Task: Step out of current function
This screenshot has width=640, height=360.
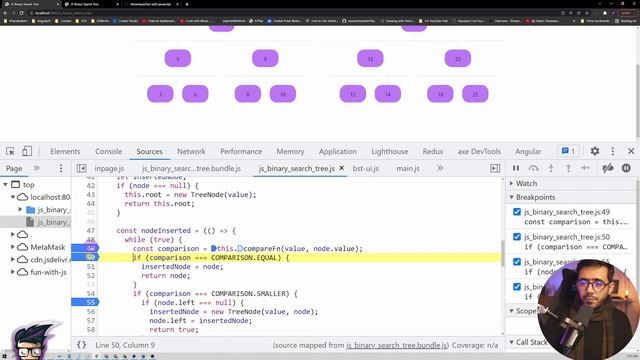Action: tap(568, 168)
